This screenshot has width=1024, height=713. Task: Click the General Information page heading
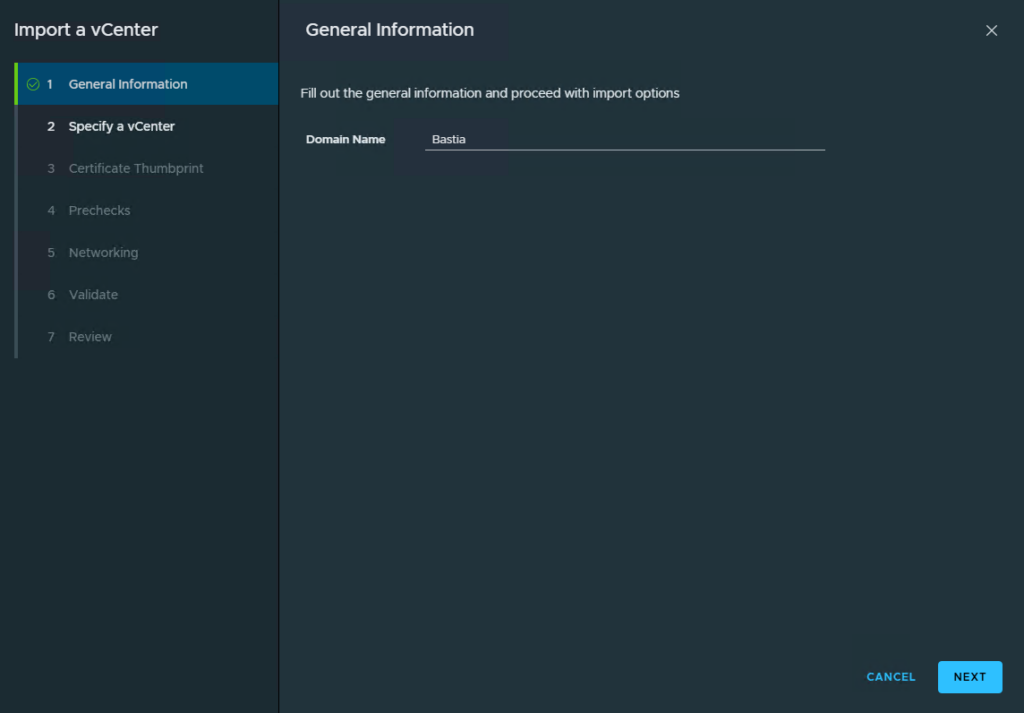click(389, 30)
